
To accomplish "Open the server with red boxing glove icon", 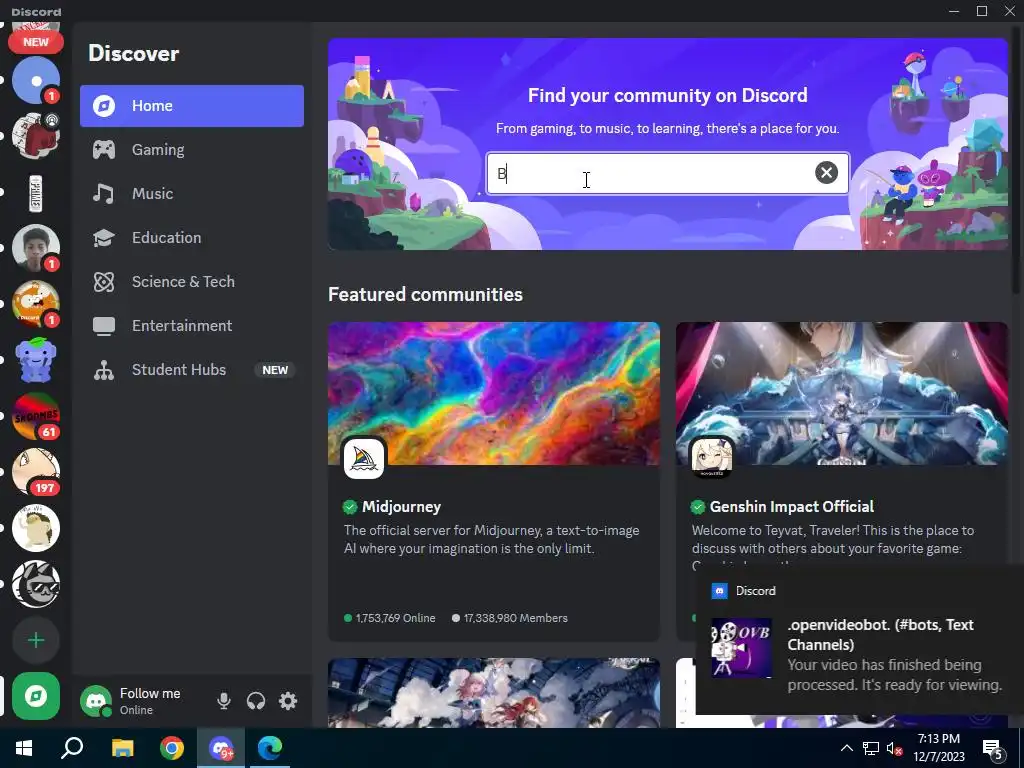I will click(36, 136).
